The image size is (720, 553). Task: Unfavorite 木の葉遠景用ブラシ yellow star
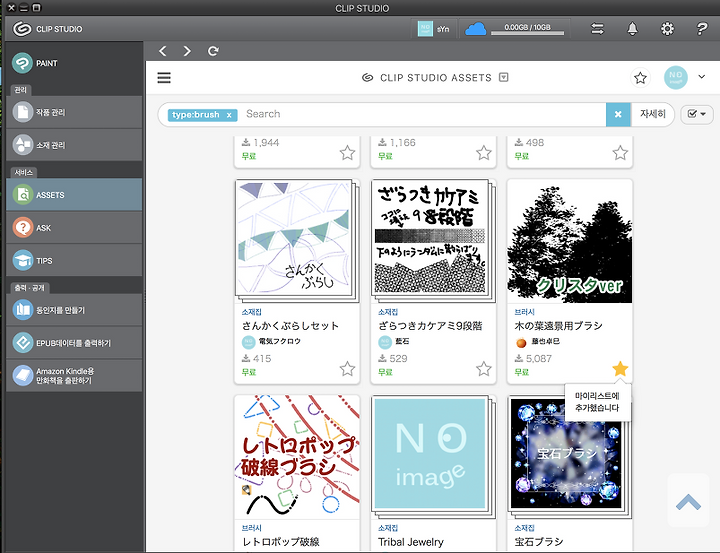tap(620, 368)
